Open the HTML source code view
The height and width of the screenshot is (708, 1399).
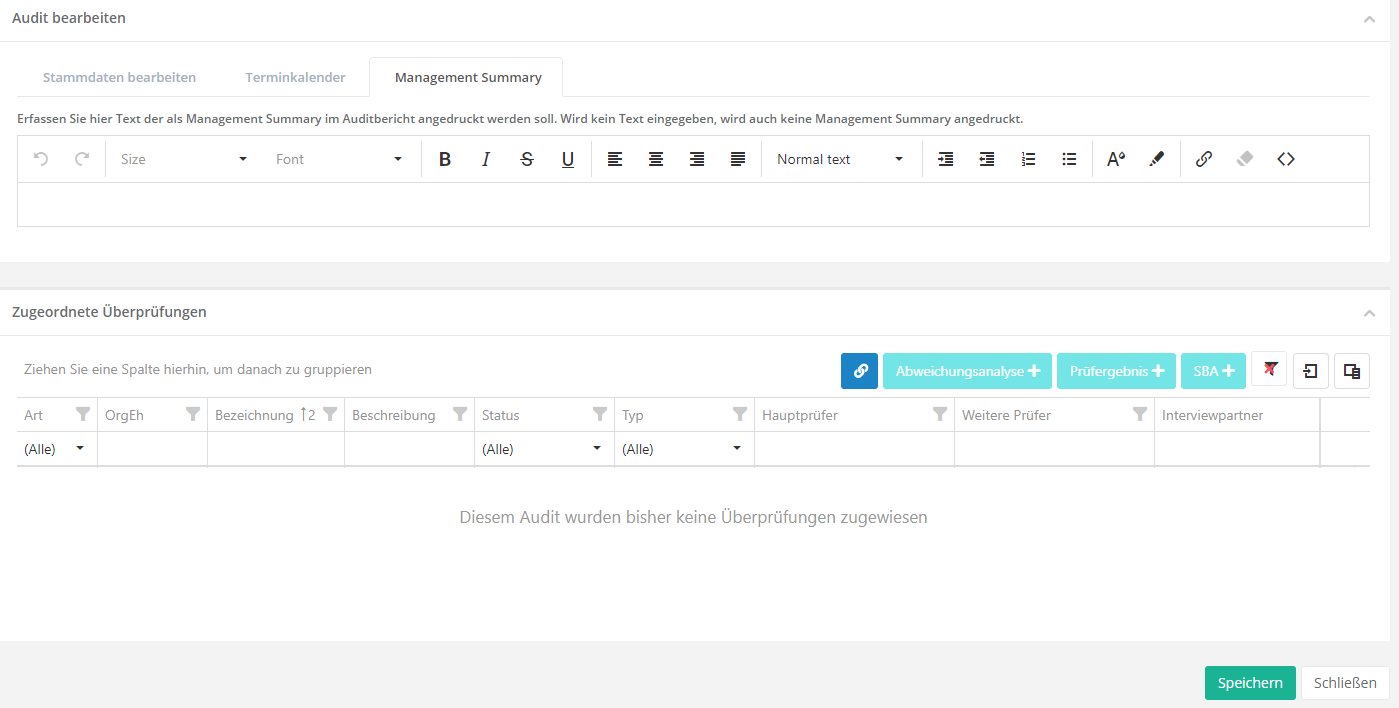point(1286,159)
